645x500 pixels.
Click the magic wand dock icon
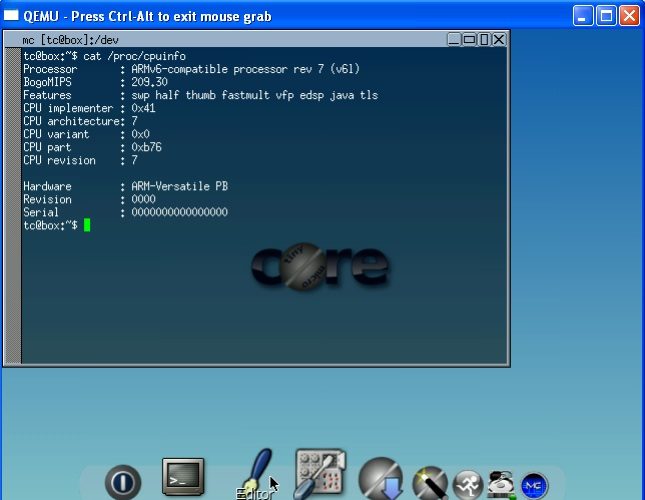click(430, 483)
